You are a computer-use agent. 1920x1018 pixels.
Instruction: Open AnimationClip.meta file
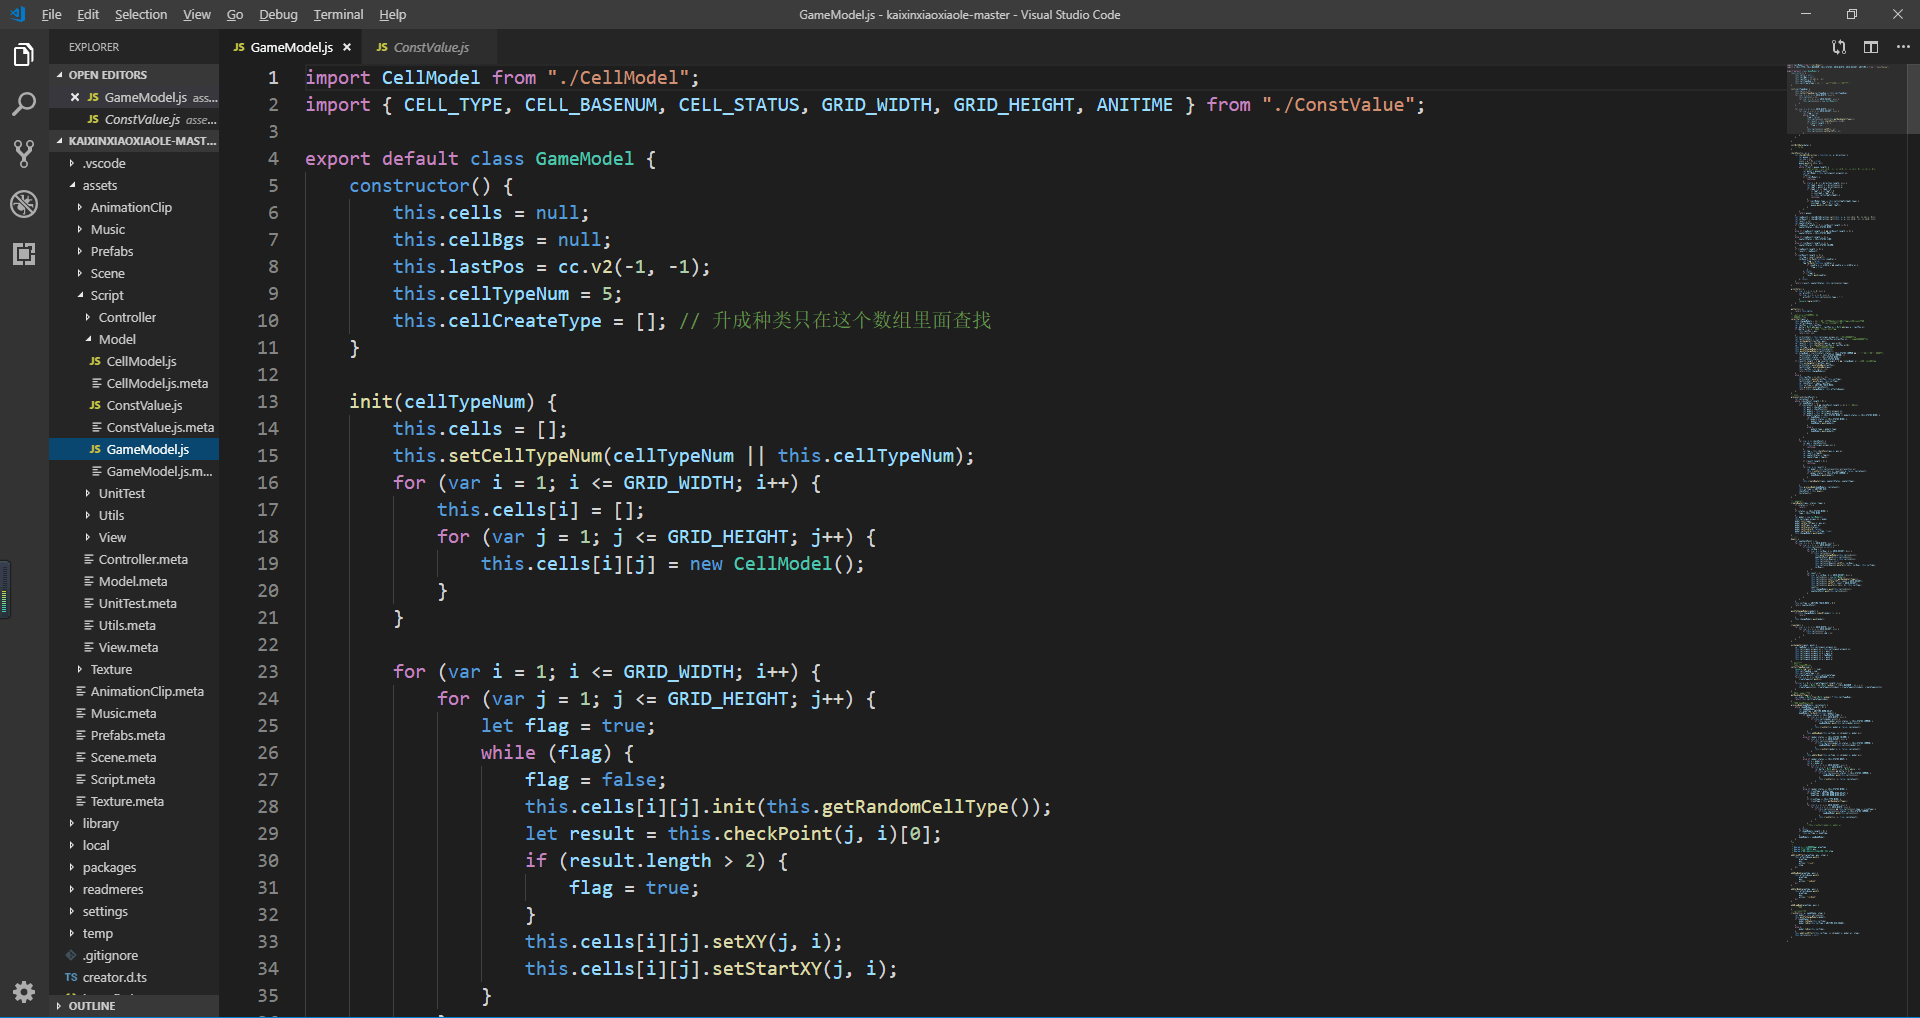[134, 691]
